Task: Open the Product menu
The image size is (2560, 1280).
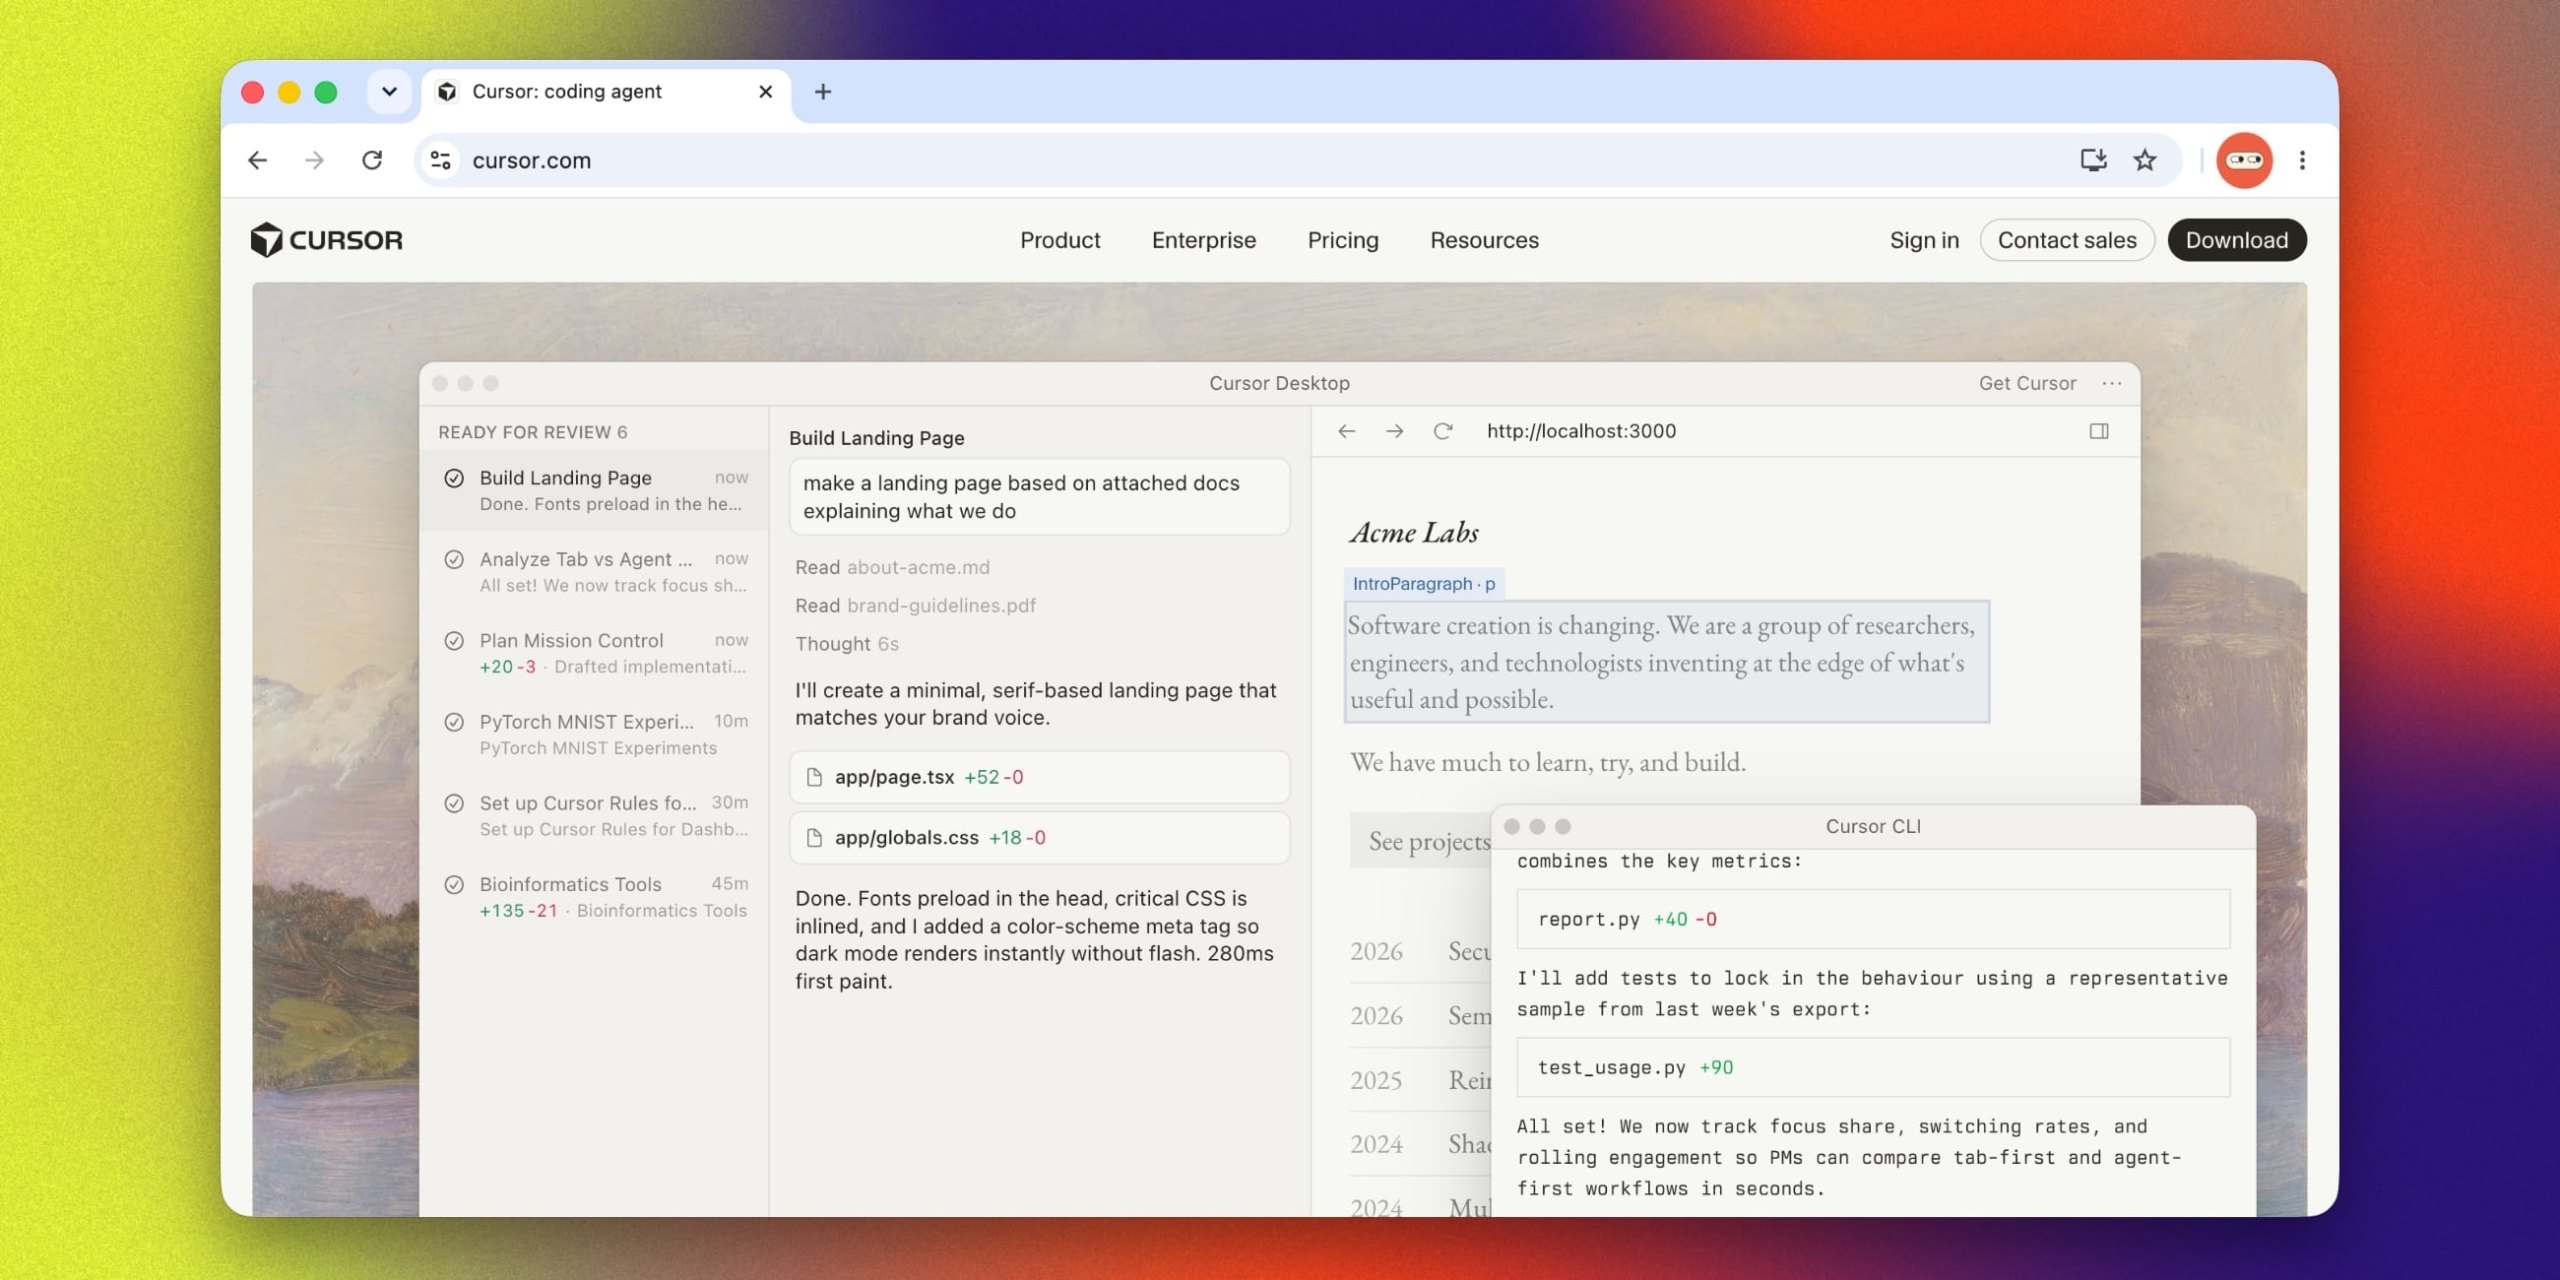Action: point(1060,240)
